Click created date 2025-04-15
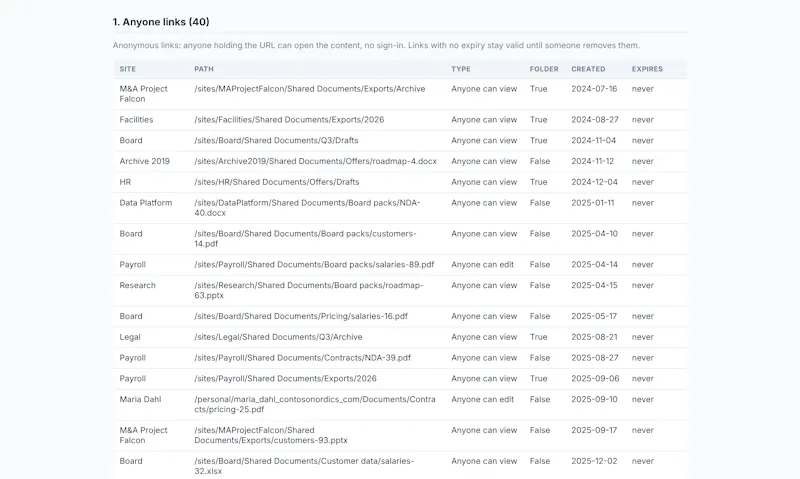 pos(594,286)
